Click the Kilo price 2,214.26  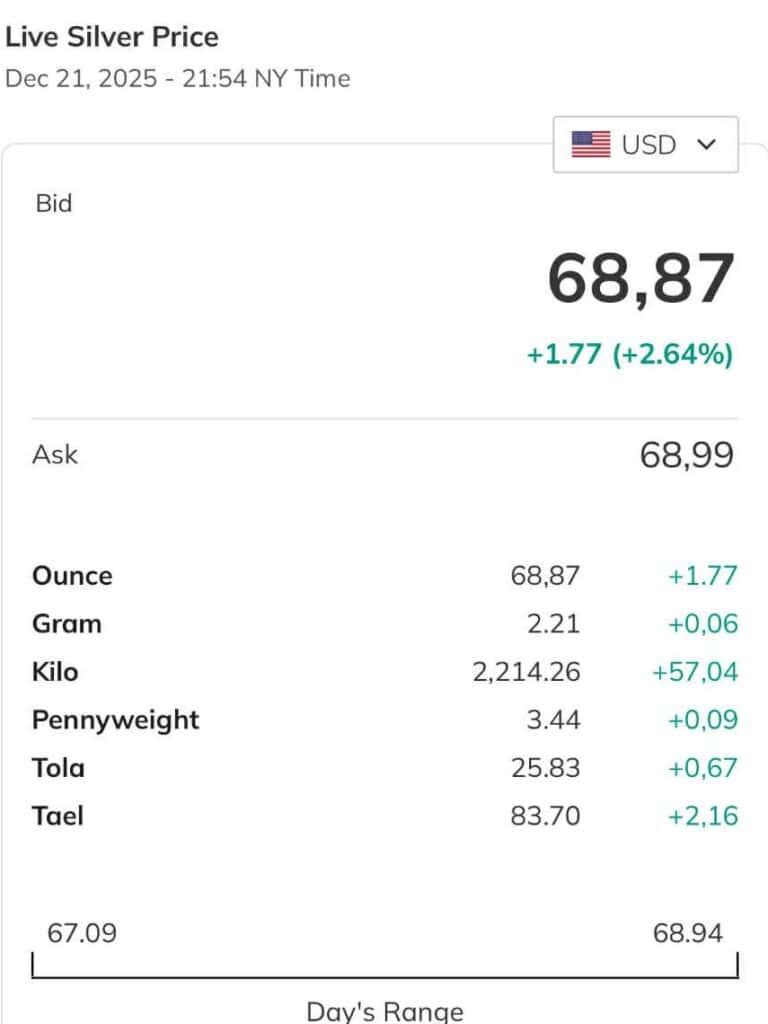coord(526,672)
